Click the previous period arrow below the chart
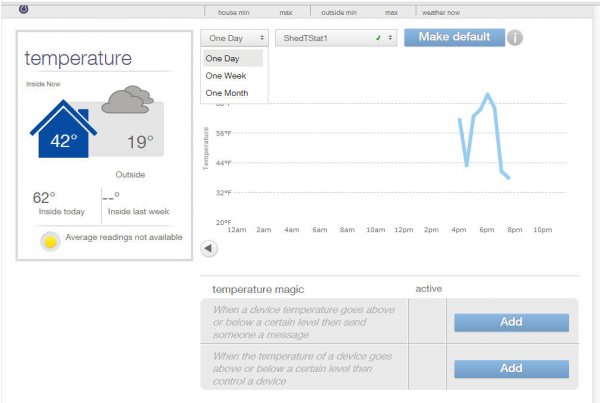Viewport: 600px width, 403px height. click(x=209, y=248)
